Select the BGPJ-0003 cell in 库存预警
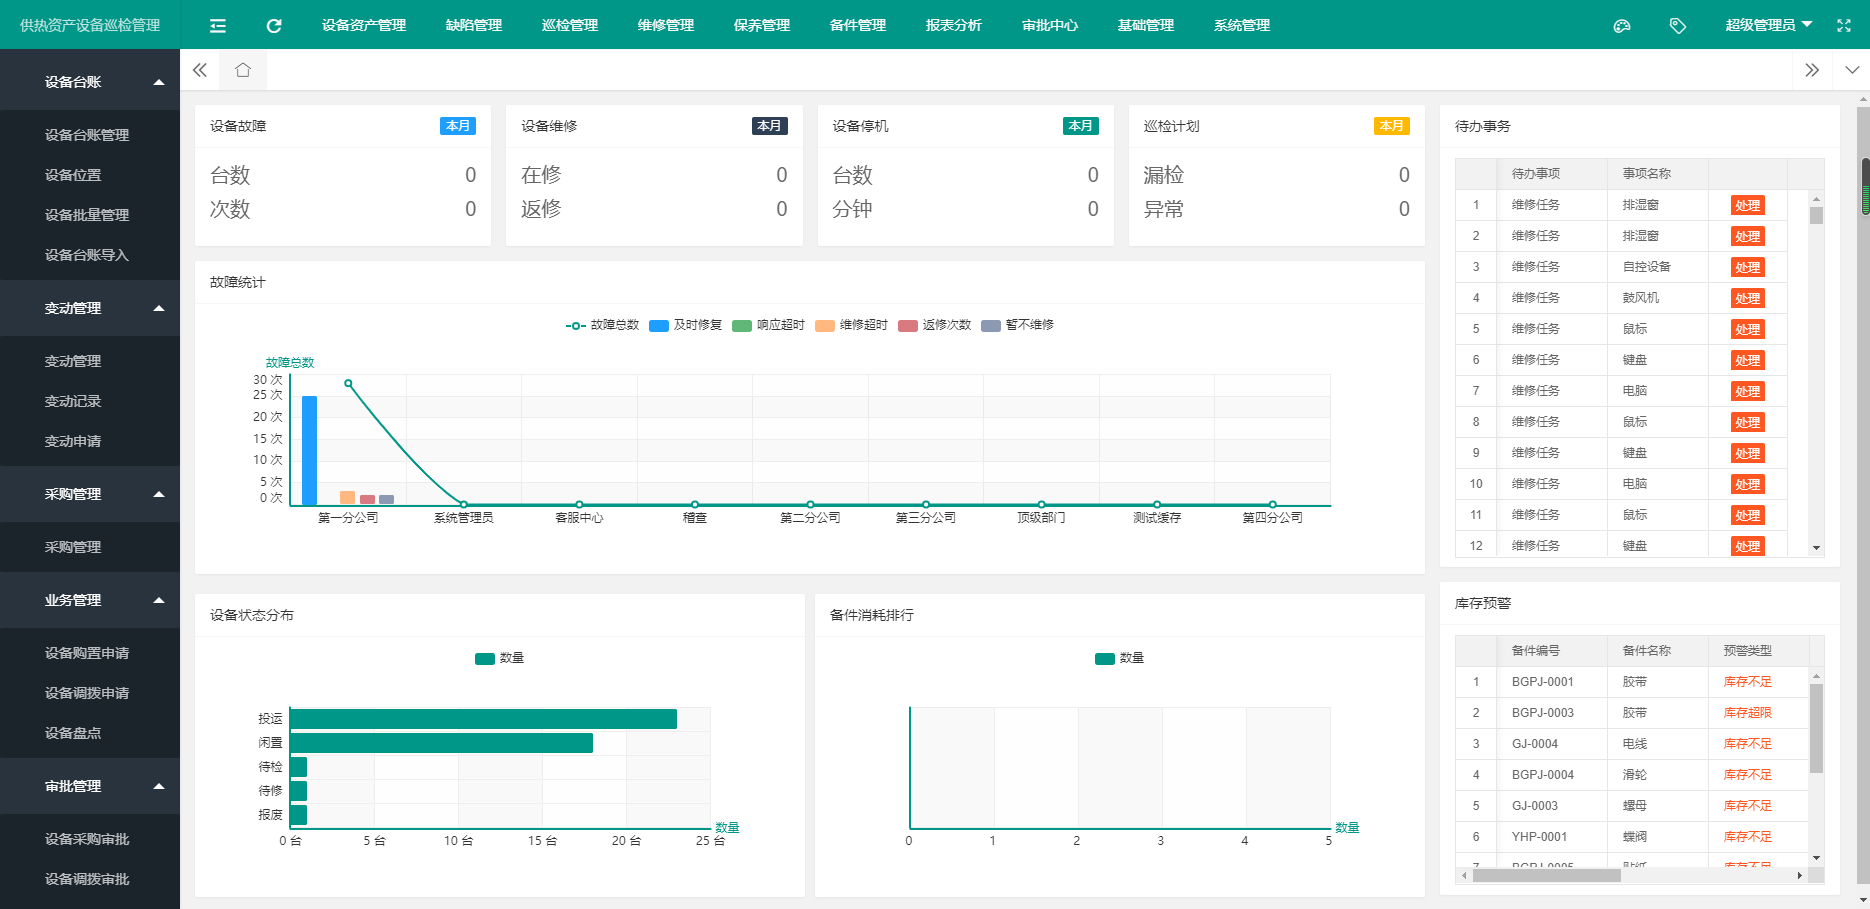This screenshot has height=909, width=1870. coord(1552,713)
